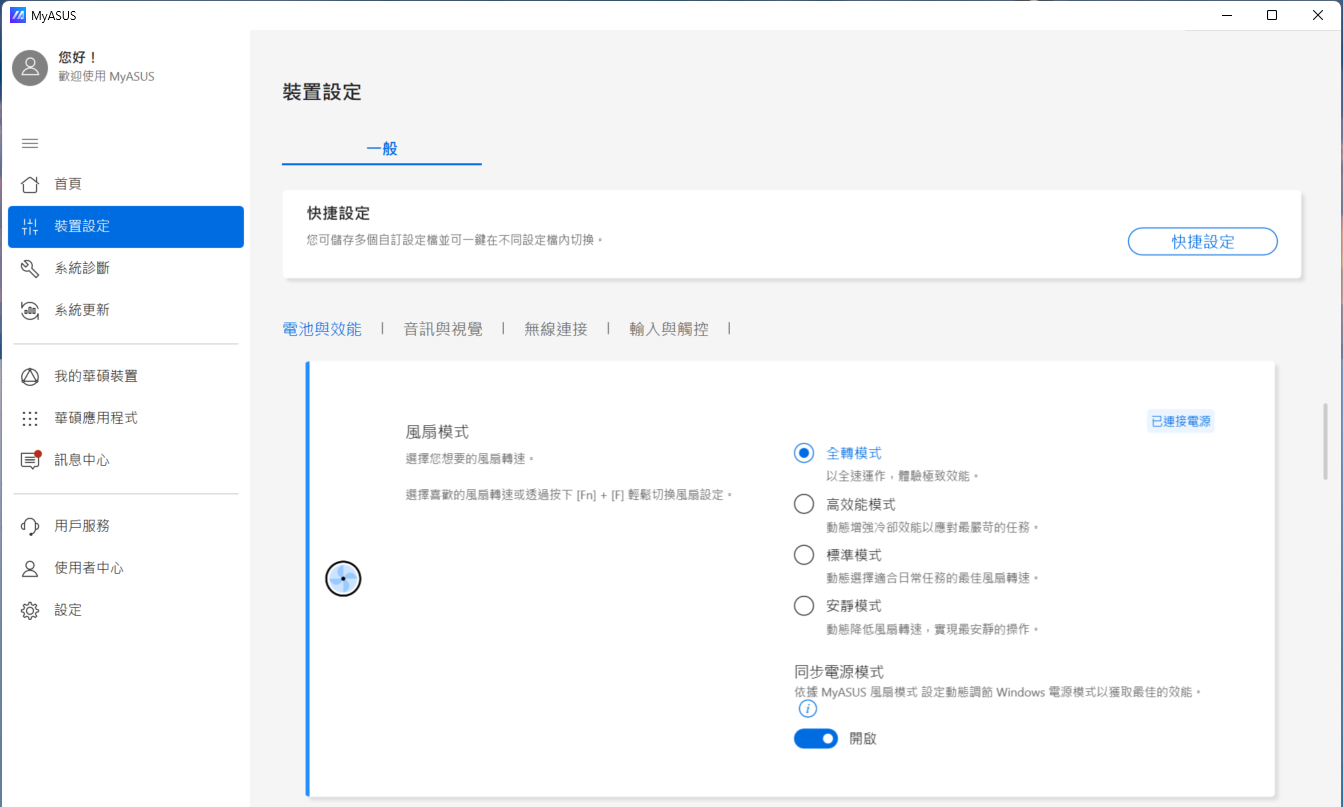This screenshot has width=1343, height=807.
Task: Select the 高效能模式 radio button
Action: click(804, 504)
